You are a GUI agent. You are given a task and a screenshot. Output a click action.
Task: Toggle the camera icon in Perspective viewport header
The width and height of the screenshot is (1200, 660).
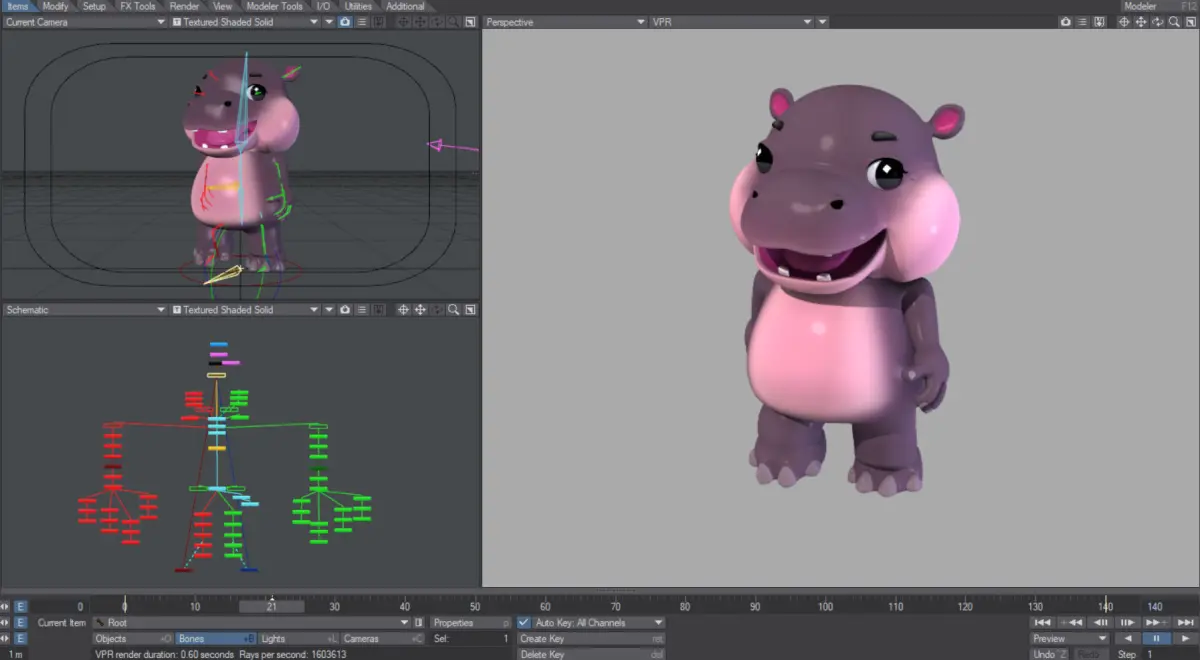pyautogui.click(x=1065, y=22)
